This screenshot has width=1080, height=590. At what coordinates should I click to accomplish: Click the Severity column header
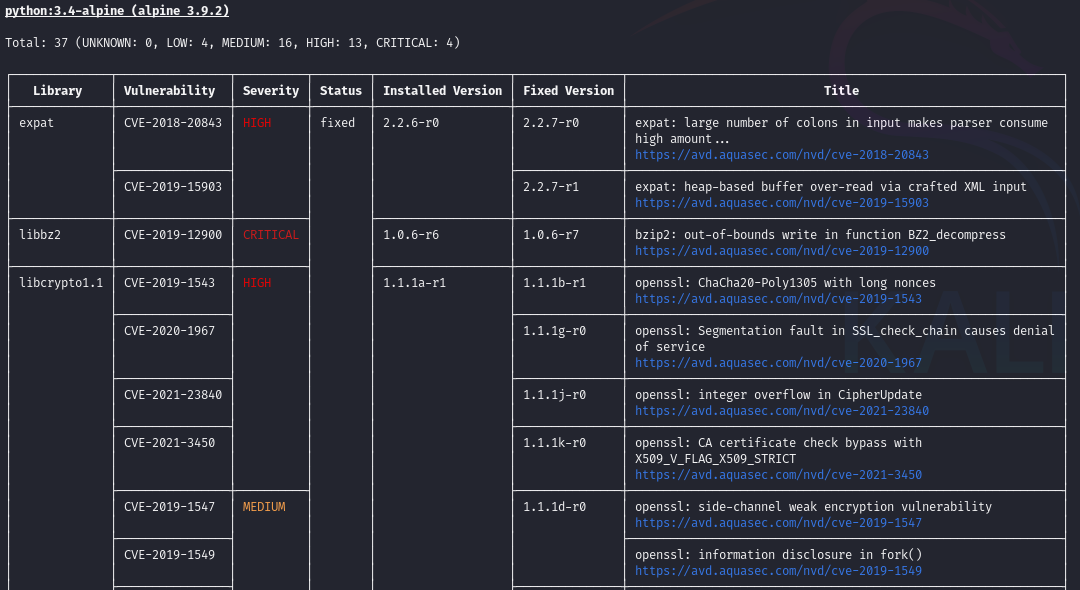[x=271, y=91]
